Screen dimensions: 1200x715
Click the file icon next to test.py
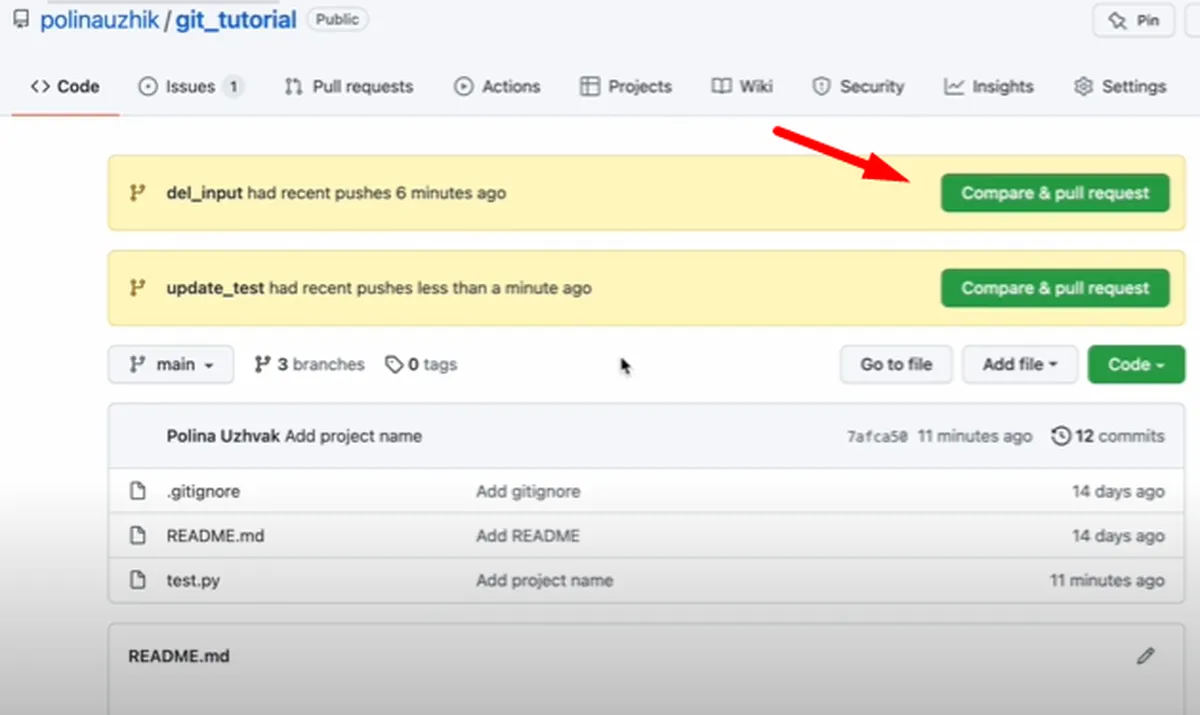click(139, 580)
